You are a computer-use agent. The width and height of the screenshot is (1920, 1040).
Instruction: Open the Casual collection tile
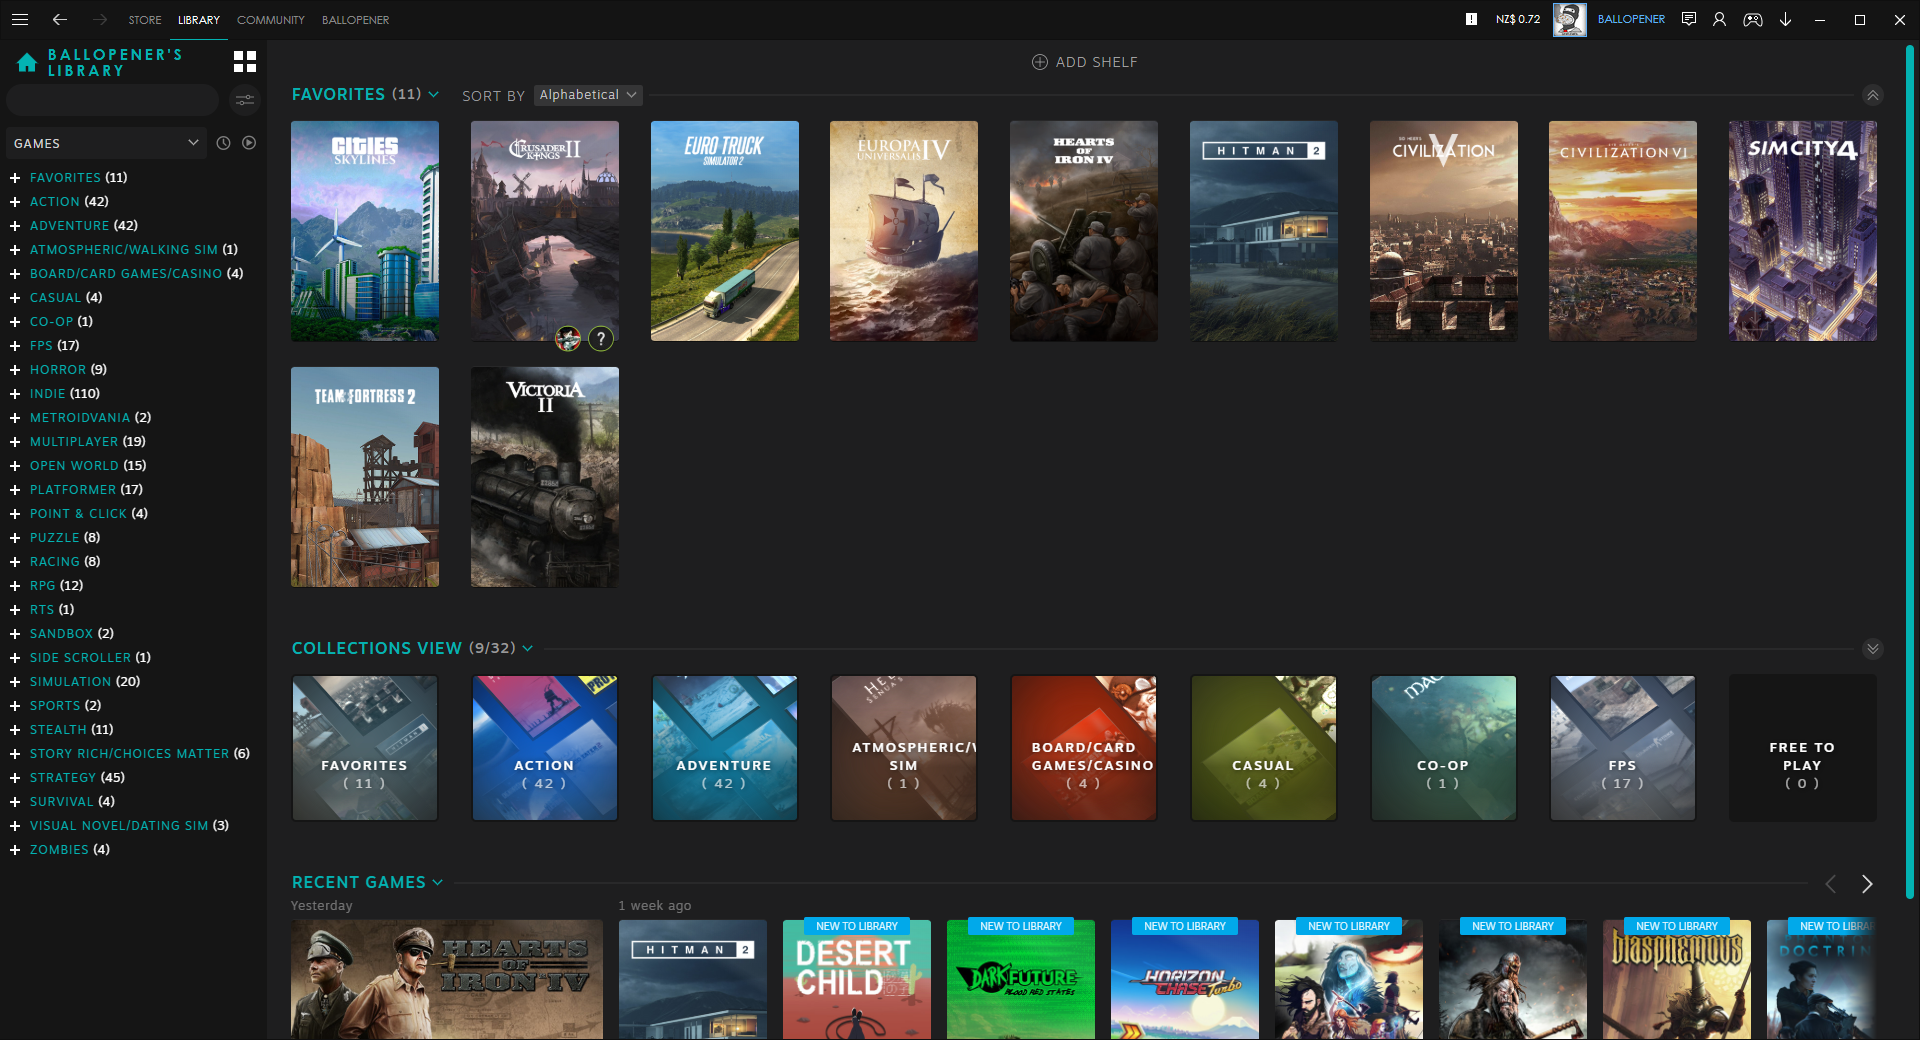click(1264, 748)
